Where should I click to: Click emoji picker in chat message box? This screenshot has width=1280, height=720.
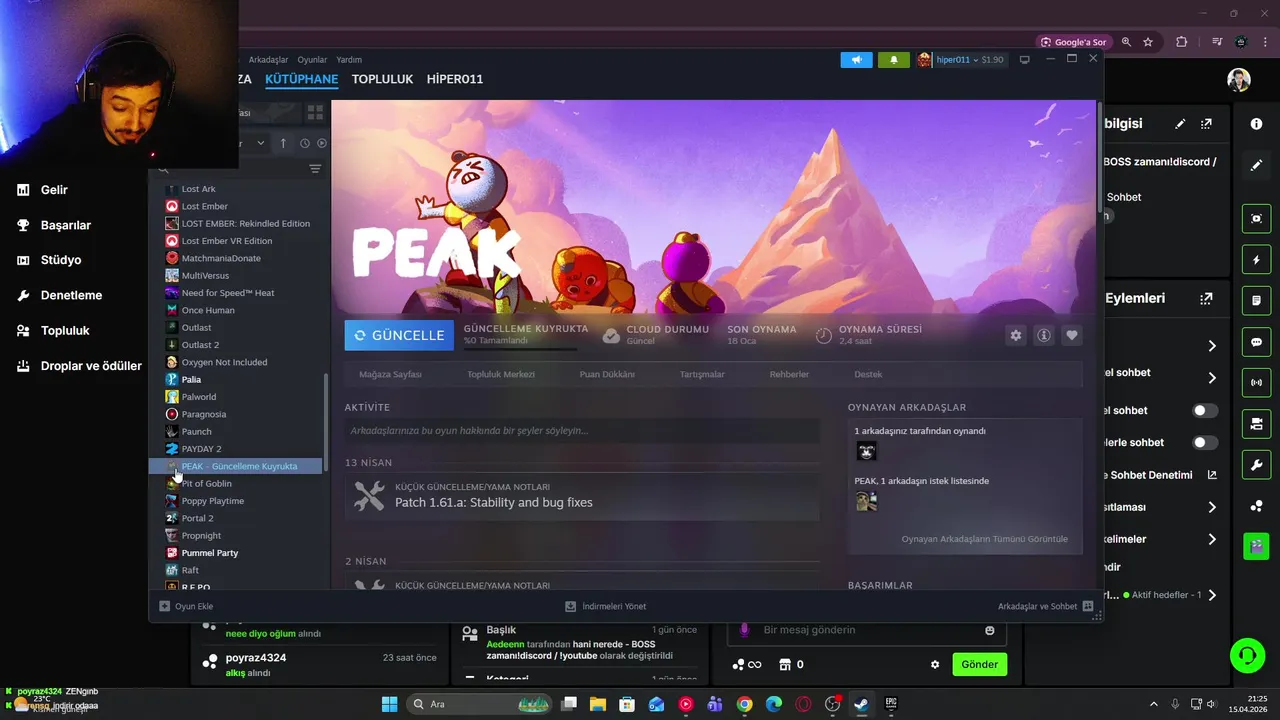click(990, 630)
